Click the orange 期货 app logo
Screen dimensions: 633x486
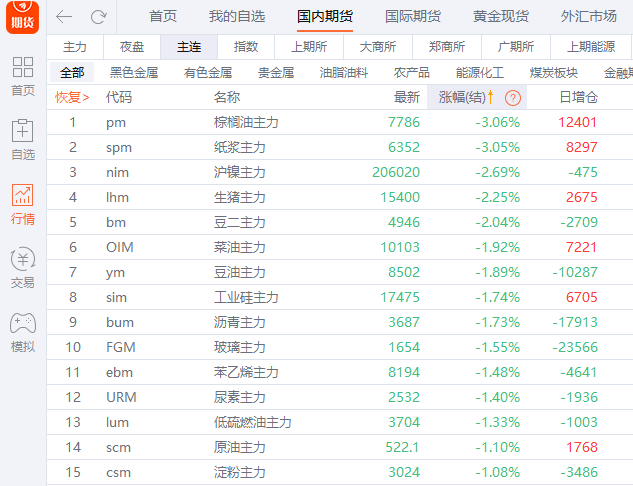[22, 18]
